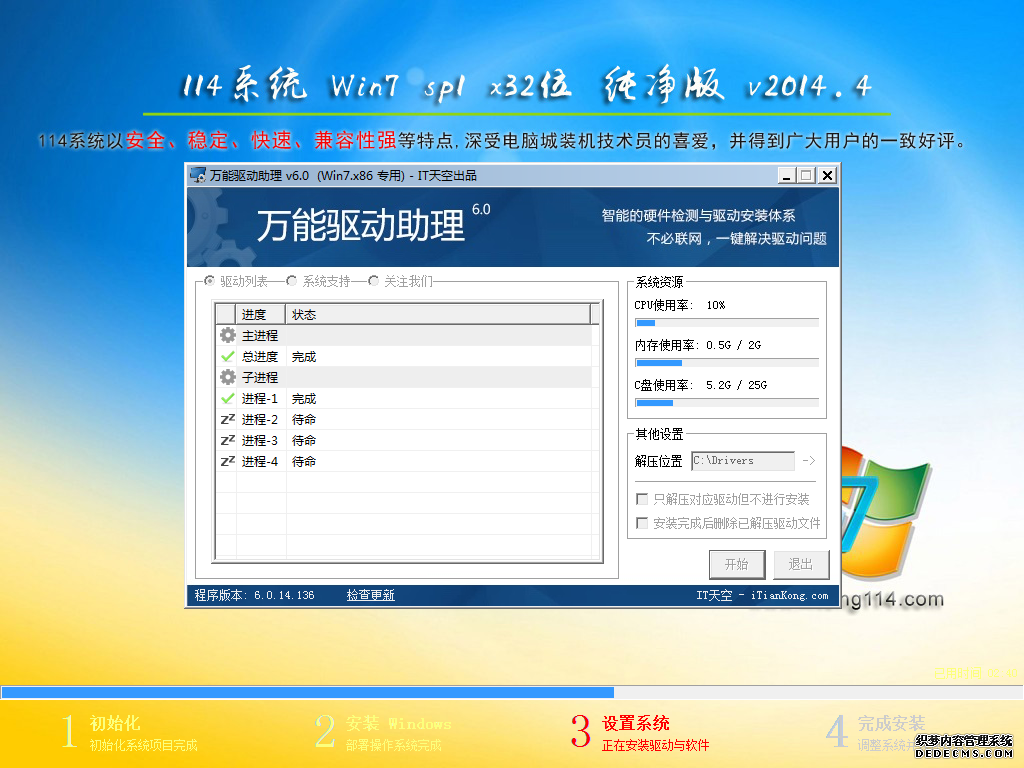Click the 退出 button
Viewport: 1024px width, 768px height.
[801, 564]
